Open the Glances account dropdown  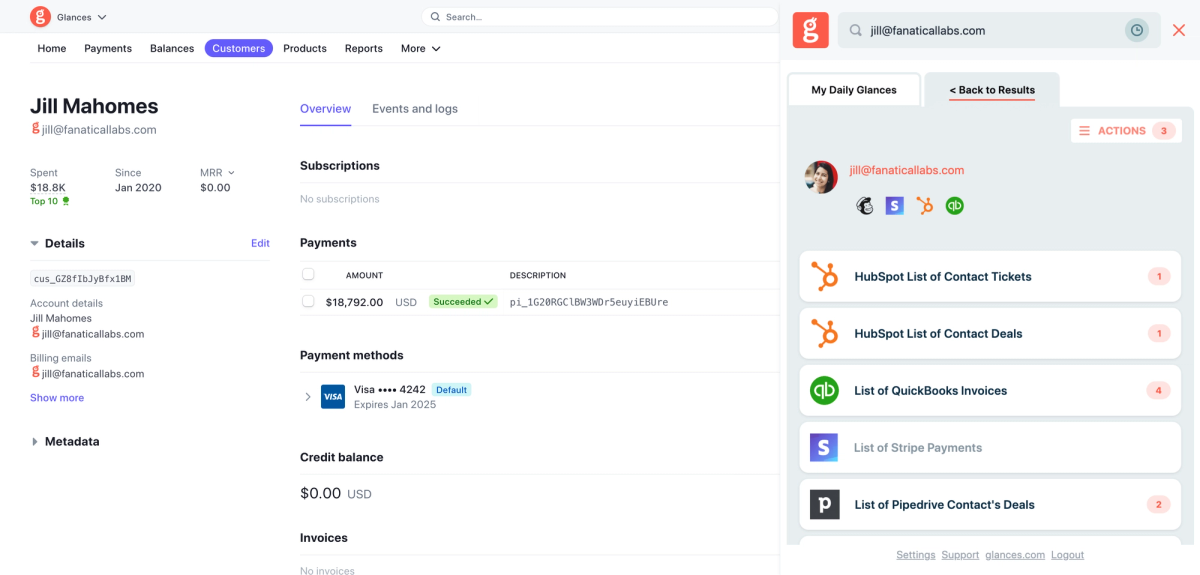click(82, 17)
